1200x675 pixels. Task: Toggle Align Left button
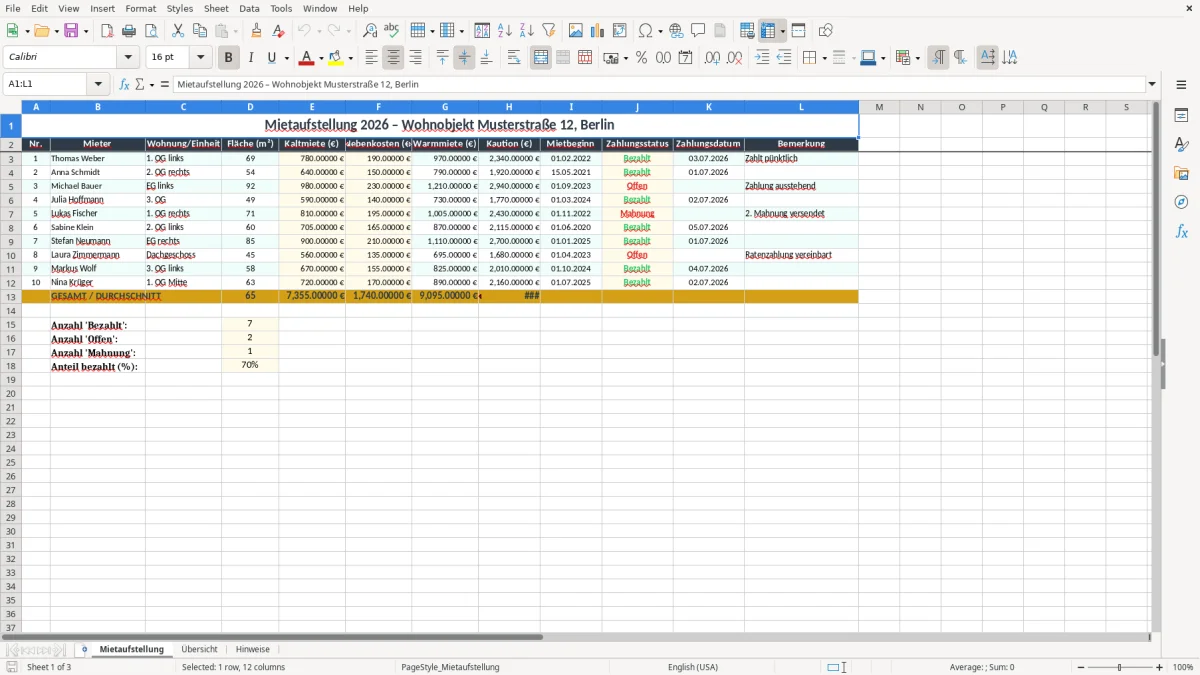pos(372,58)
